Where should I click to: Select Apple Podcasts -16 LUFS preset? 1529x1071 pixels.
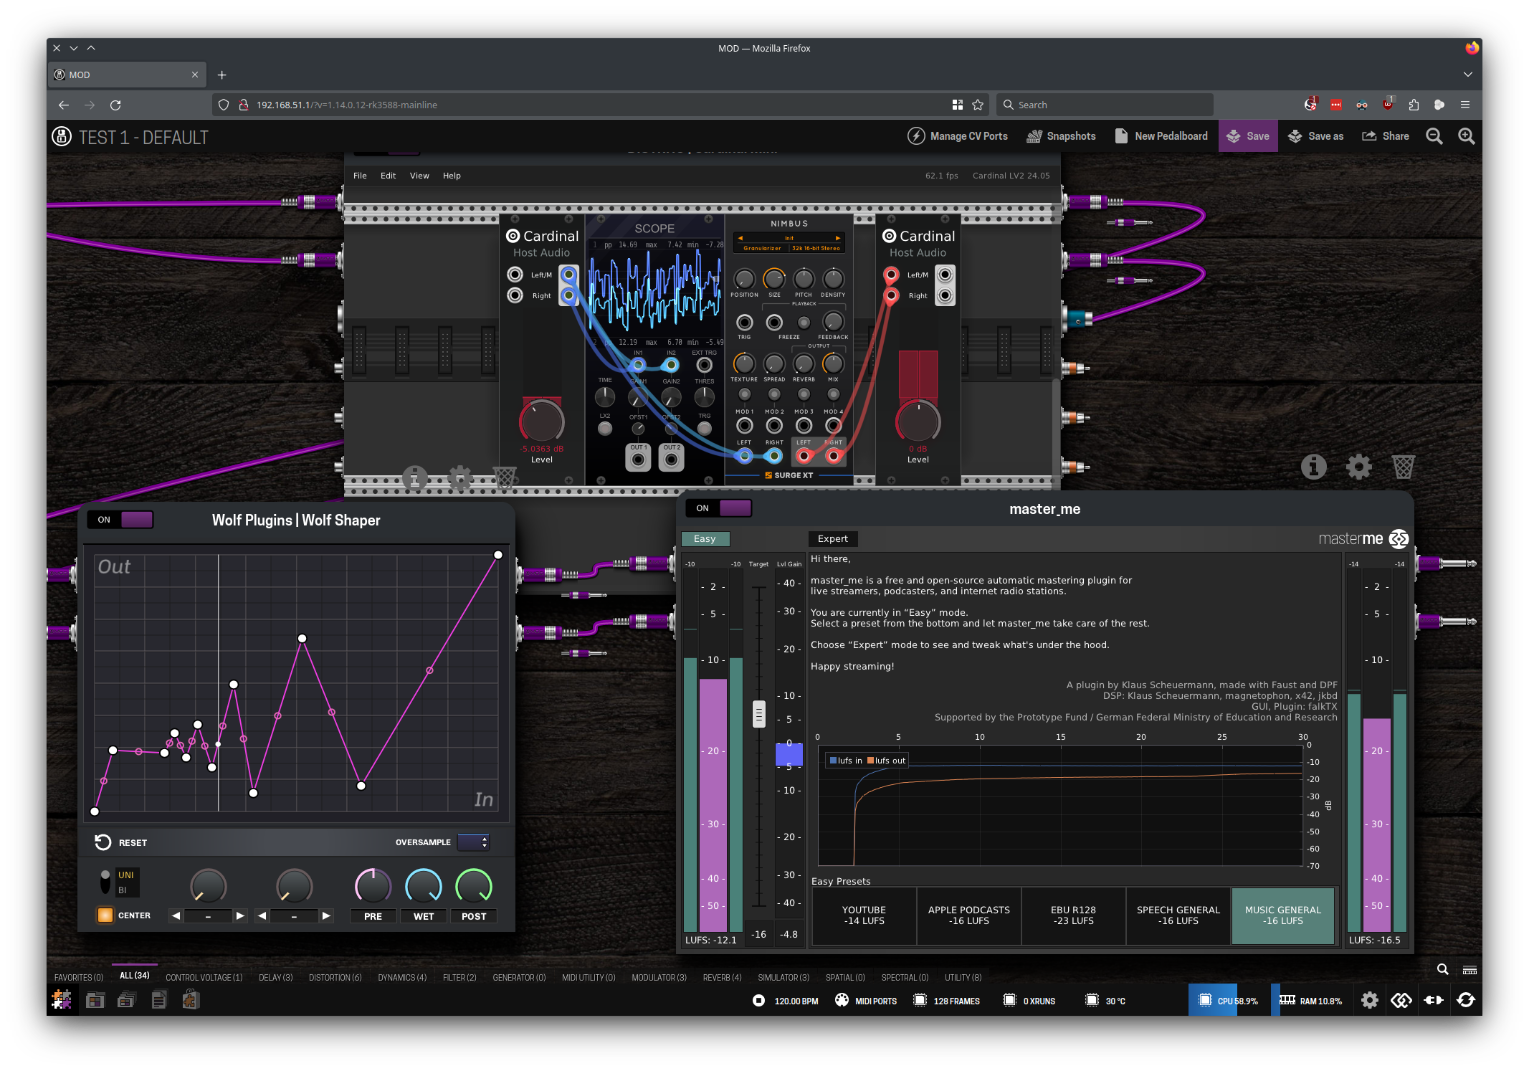(969, 916)
